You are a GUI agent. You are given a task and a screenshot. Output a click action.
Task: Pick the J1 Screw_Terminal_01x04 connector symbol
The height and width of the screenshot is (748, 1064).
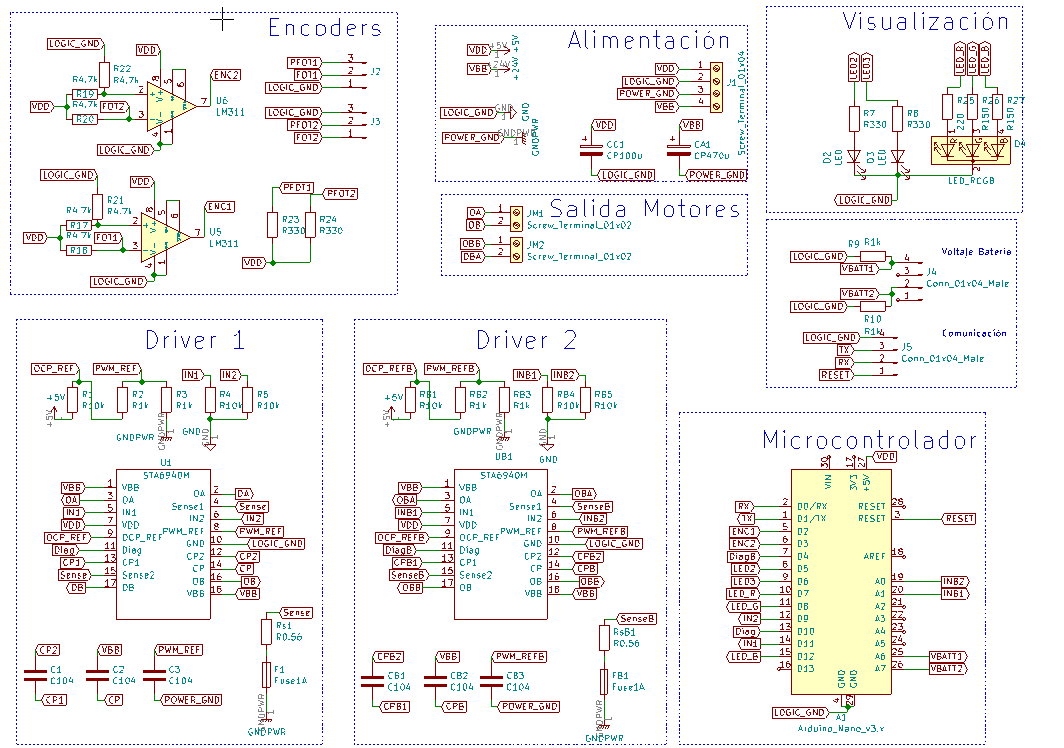(716, 88)
